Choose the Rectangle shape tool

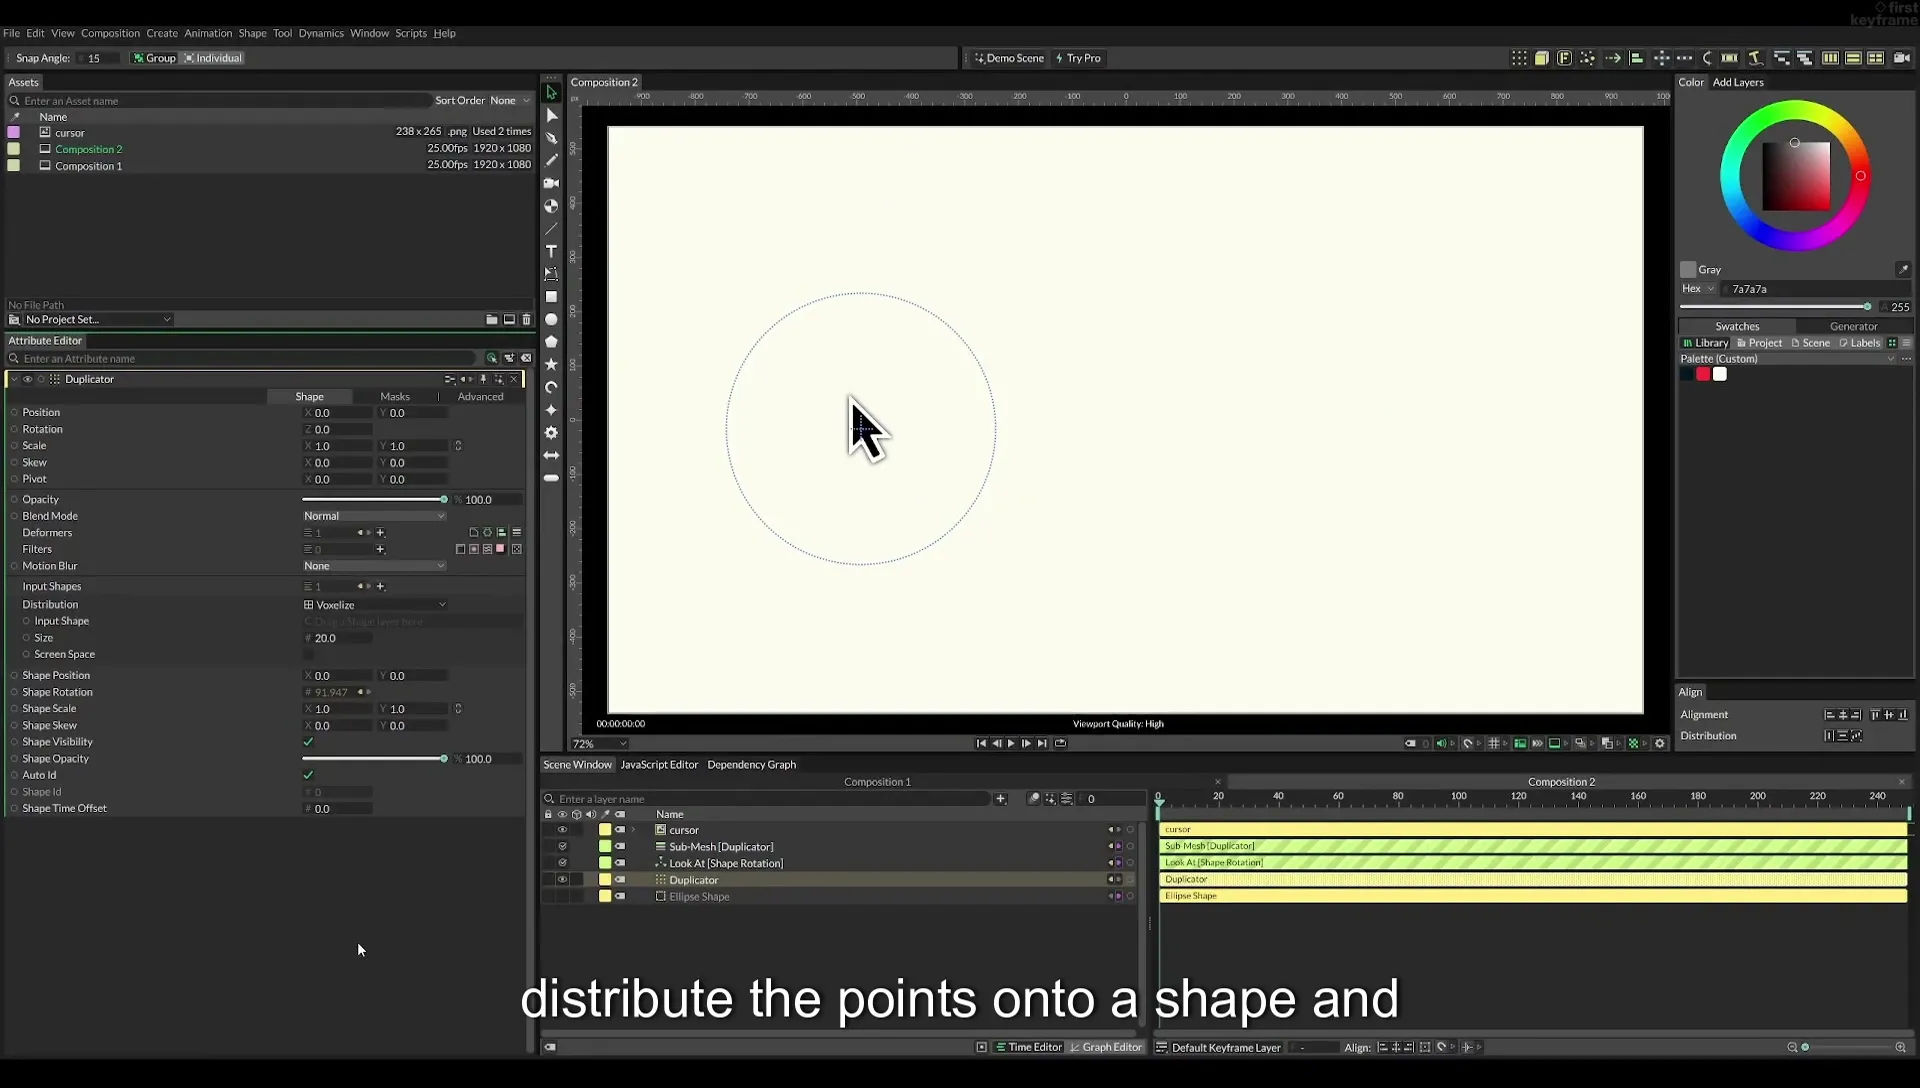(x=551, y=297)
